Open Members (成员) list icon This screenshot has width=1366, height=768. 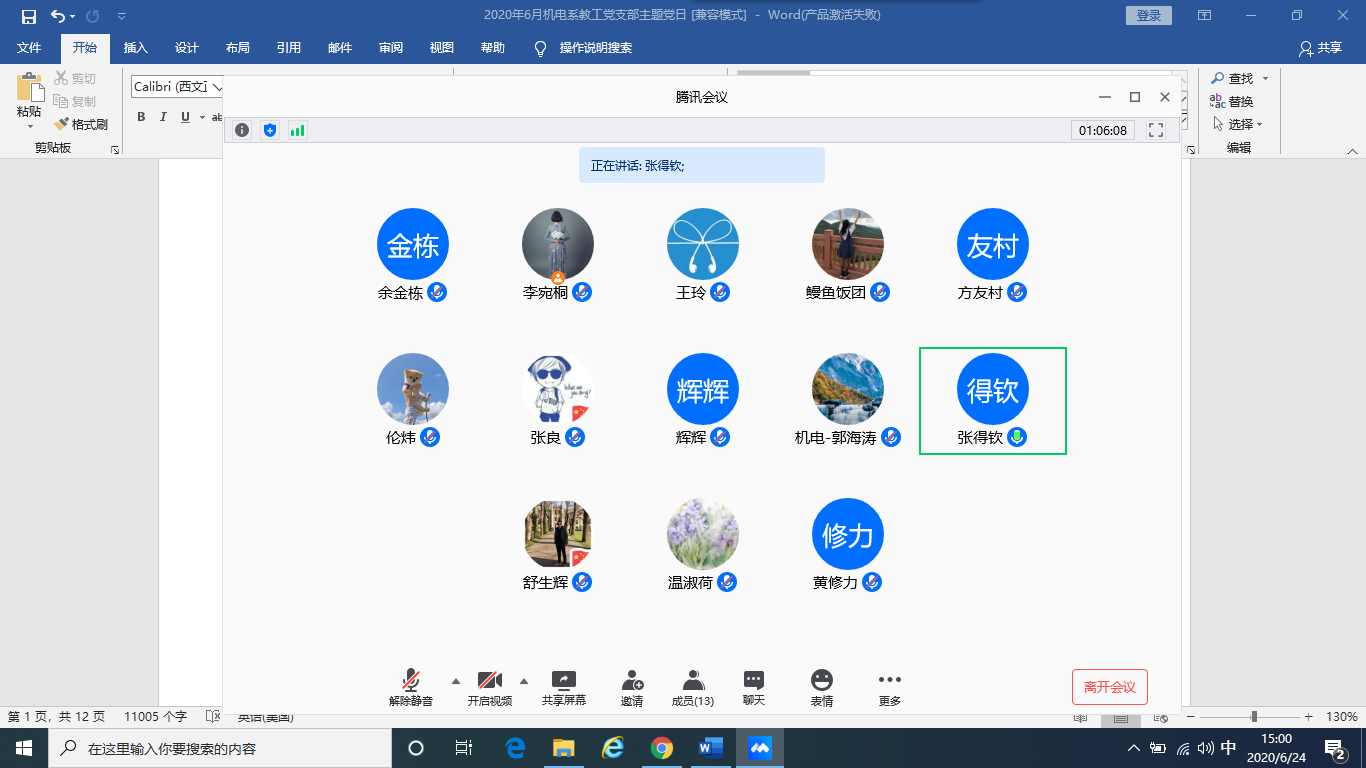point(693,681)
